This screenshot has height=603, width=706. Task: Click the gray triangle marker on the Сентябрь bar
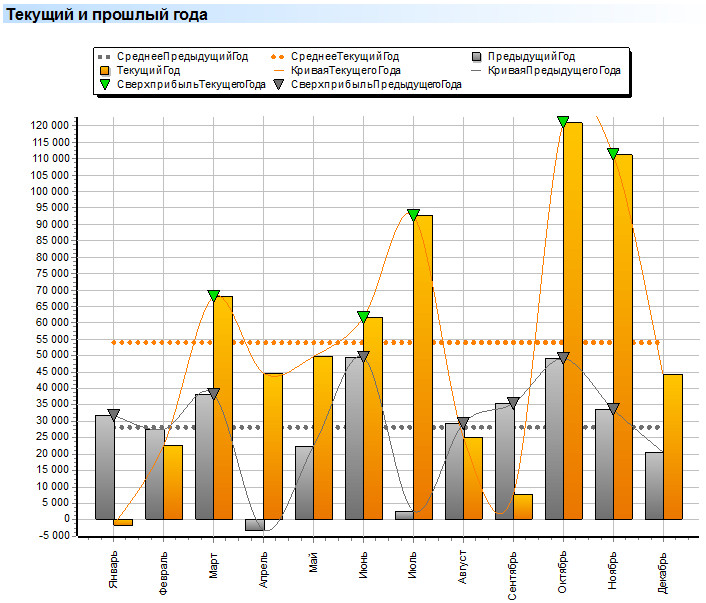coord(513,403)
